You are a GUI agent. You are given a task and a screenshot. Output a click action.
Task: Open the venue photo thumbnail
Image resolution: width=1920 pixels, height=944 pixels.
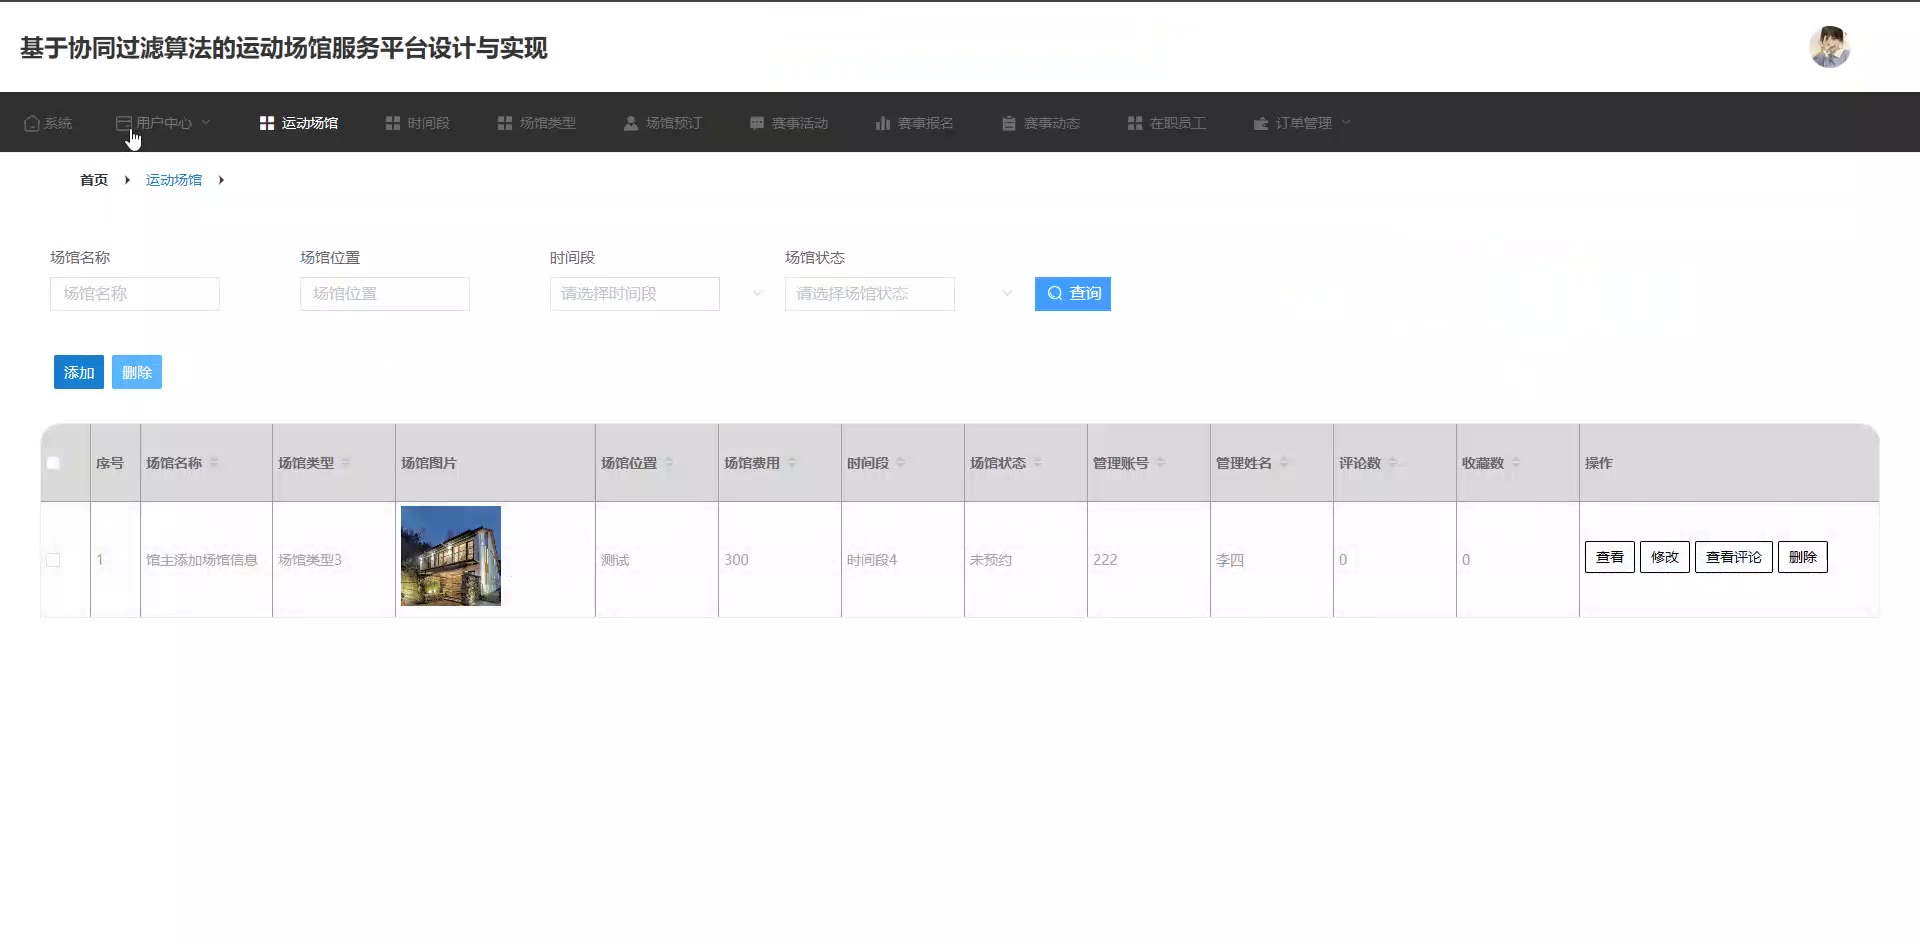click(x=451, y=556)
